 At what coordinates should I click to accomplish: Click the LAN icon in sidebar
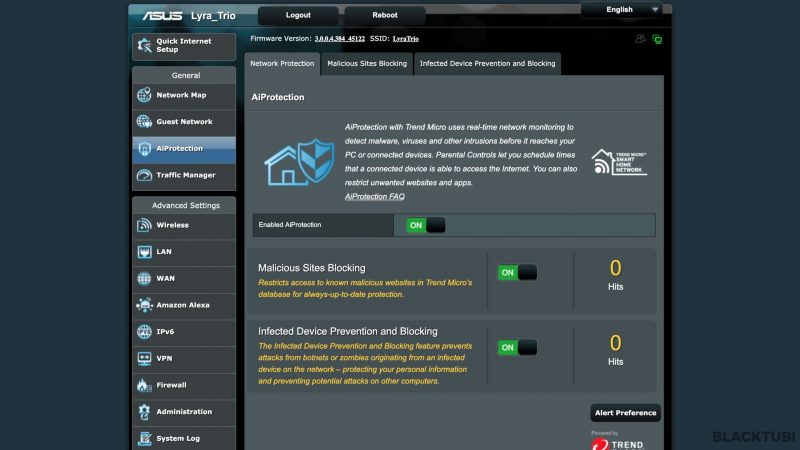point(144,252)
